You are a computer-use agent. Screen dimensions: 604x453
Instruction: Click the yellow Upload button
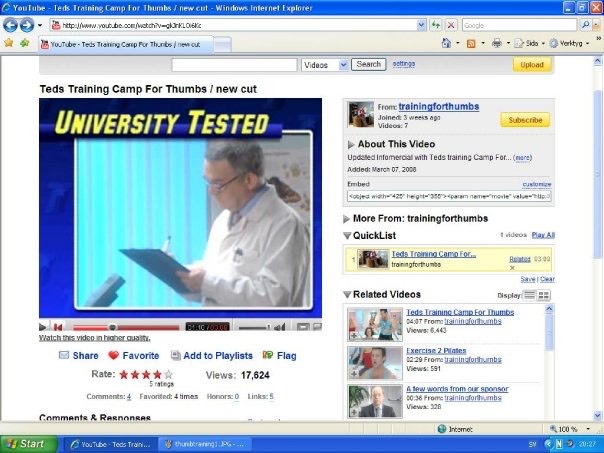coord(532,65)
